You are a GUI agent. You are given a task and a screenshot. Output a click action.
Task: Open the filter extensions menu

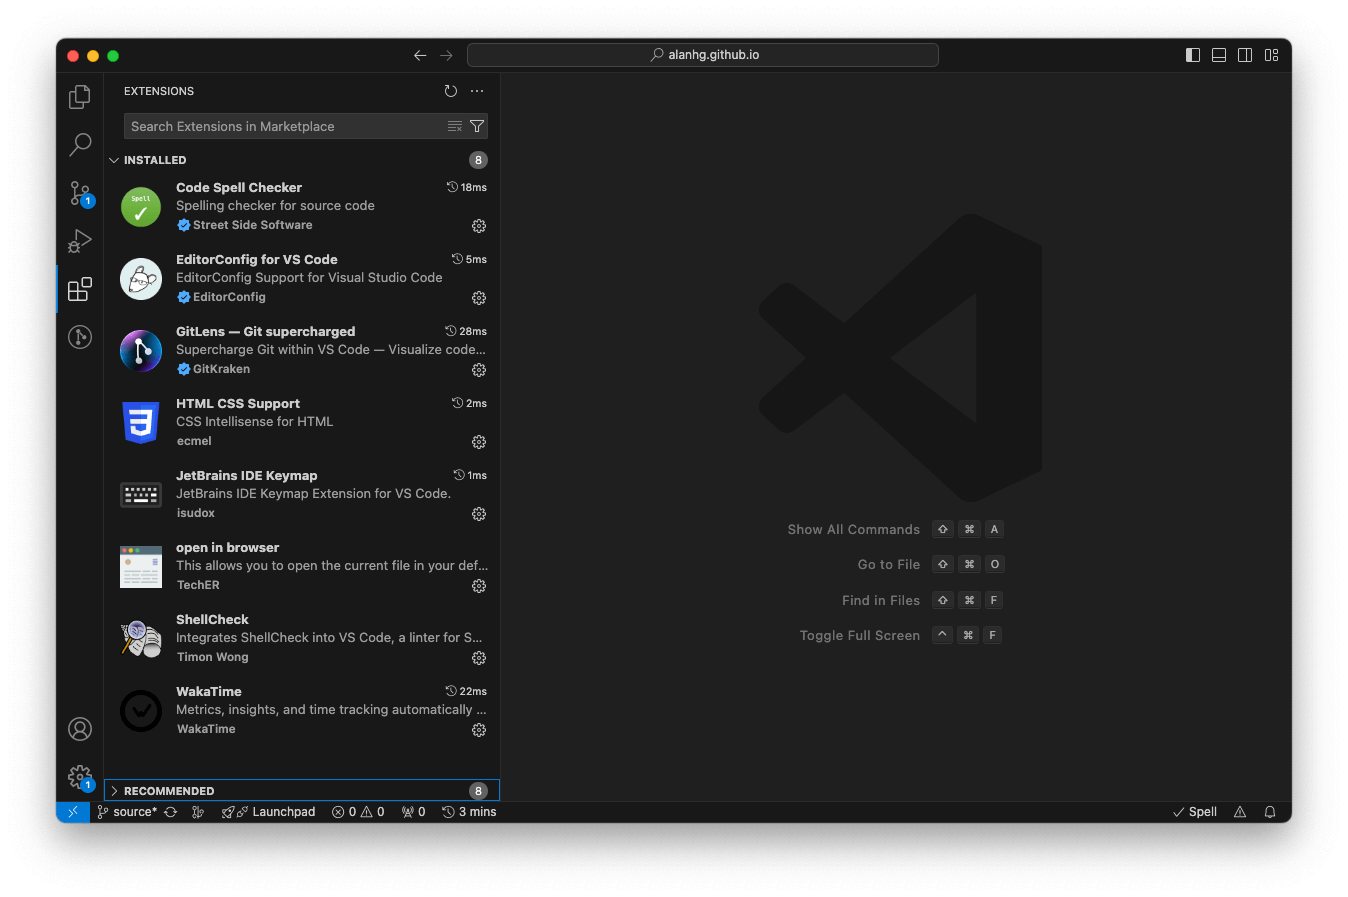click(477, 126)
